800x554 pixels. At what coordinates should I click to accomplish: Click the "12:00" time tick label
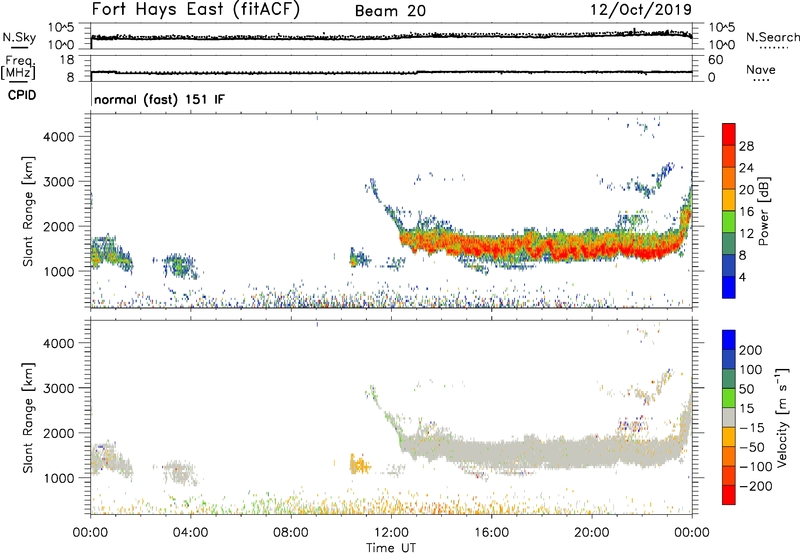(391, 533)
